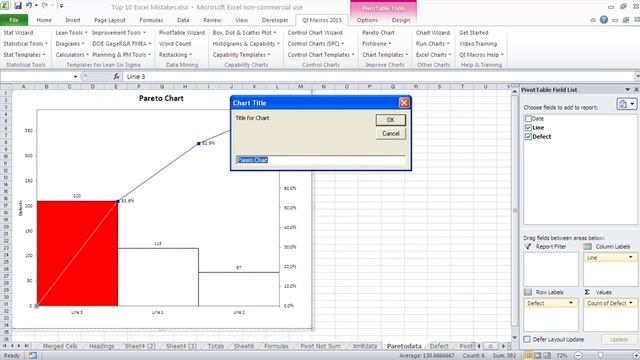Image resolution: width=640 pixels, height=360 pixels.
Task: Click the fx insert function icon
Action: (116, 76)
